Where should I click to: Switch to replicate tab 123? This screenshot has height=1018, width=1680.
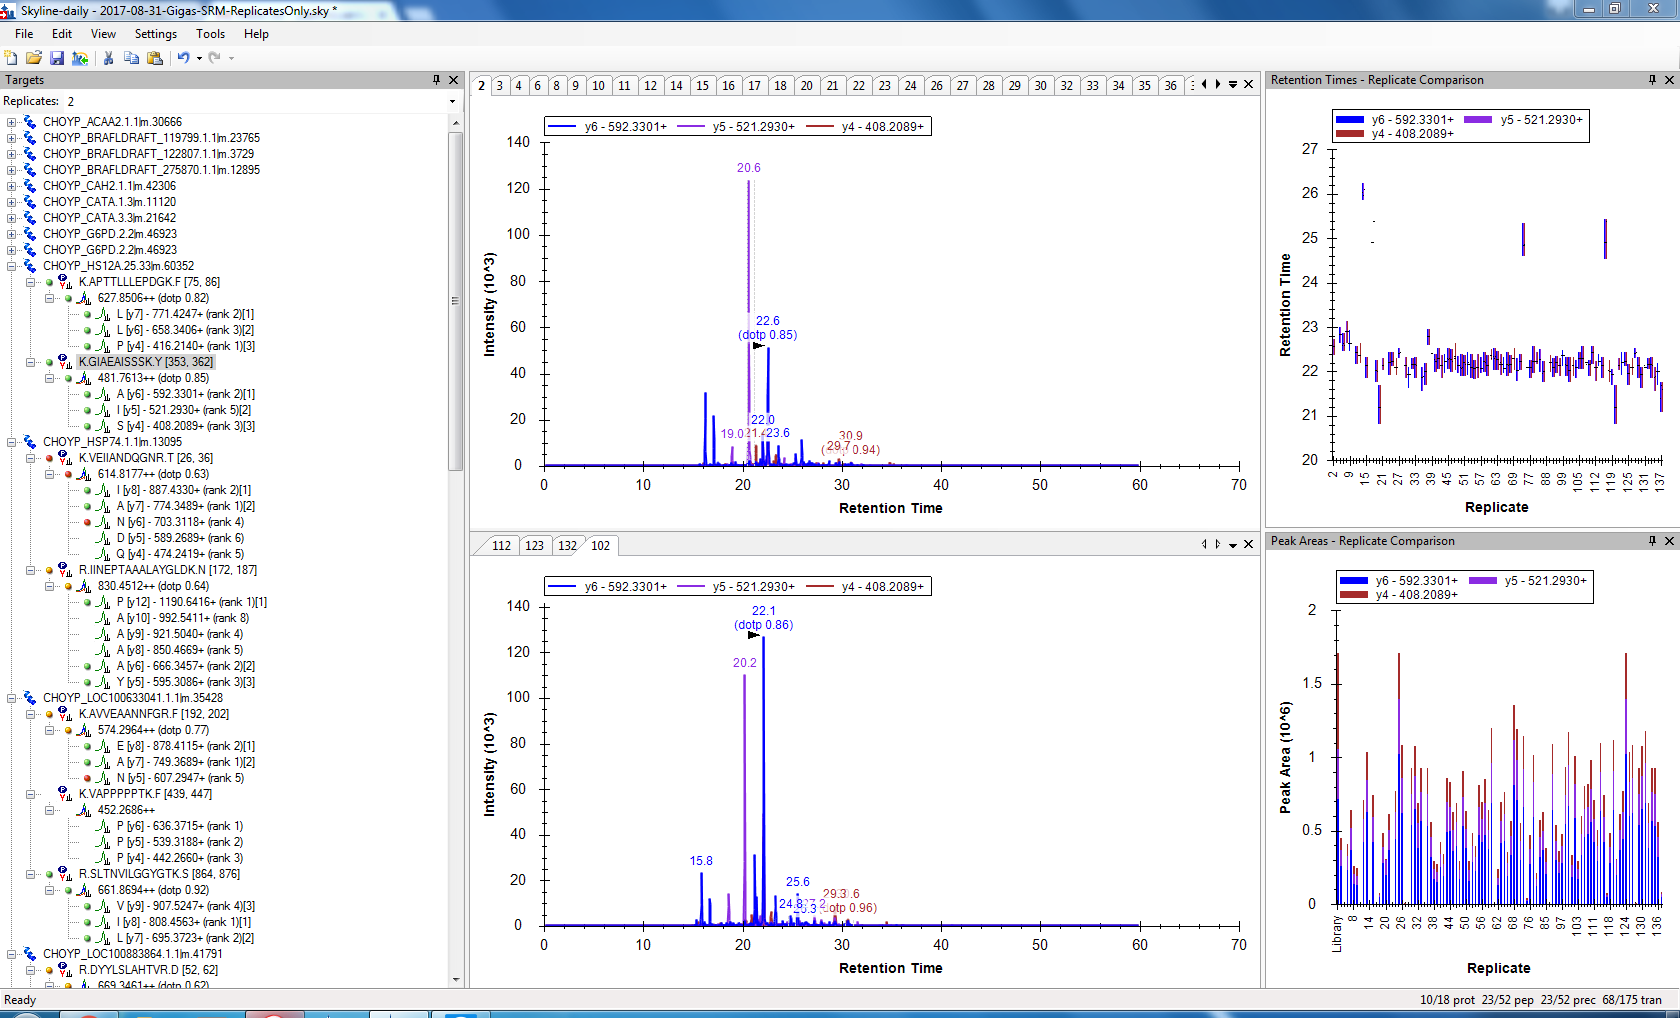tap(534, 546)
